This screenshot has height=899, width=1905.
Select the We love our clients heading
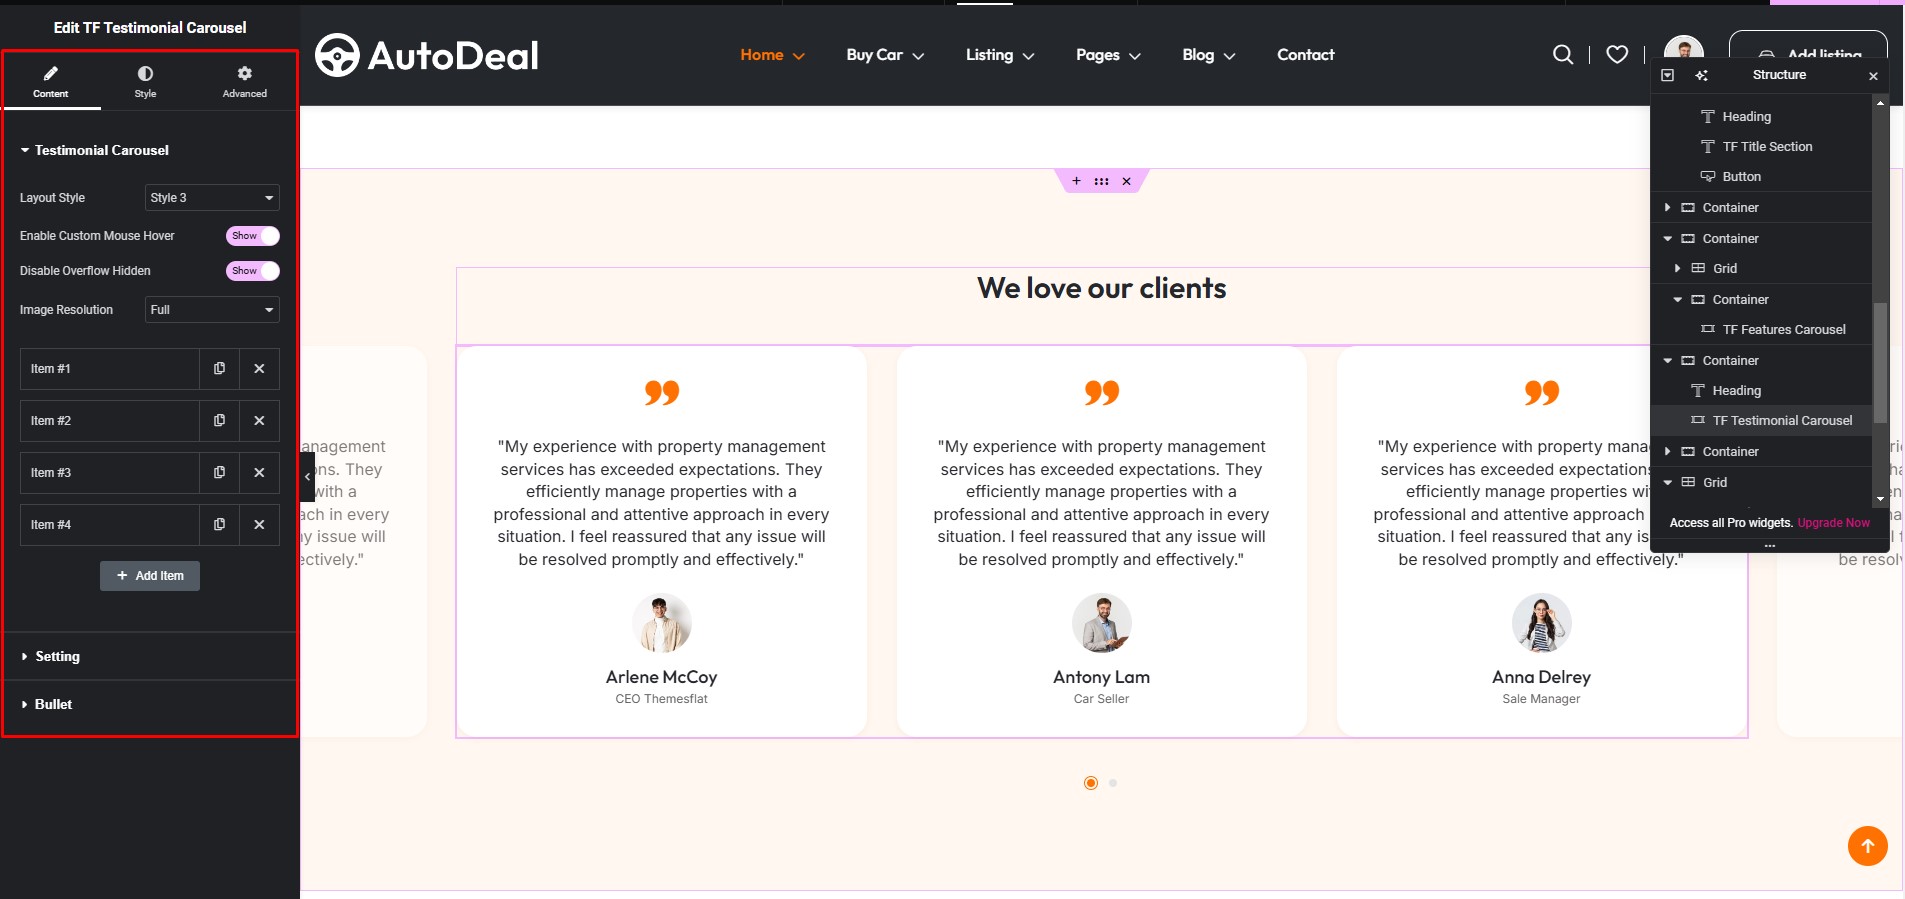(1101, 289)
